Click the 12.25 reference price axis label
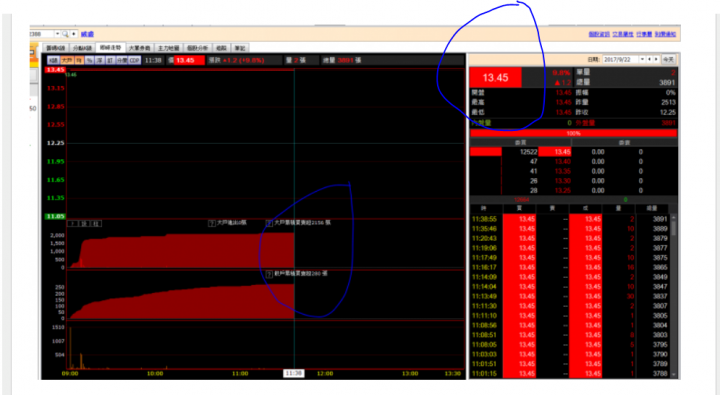This screenshot has width=720, height=395. tap(56, 143)
